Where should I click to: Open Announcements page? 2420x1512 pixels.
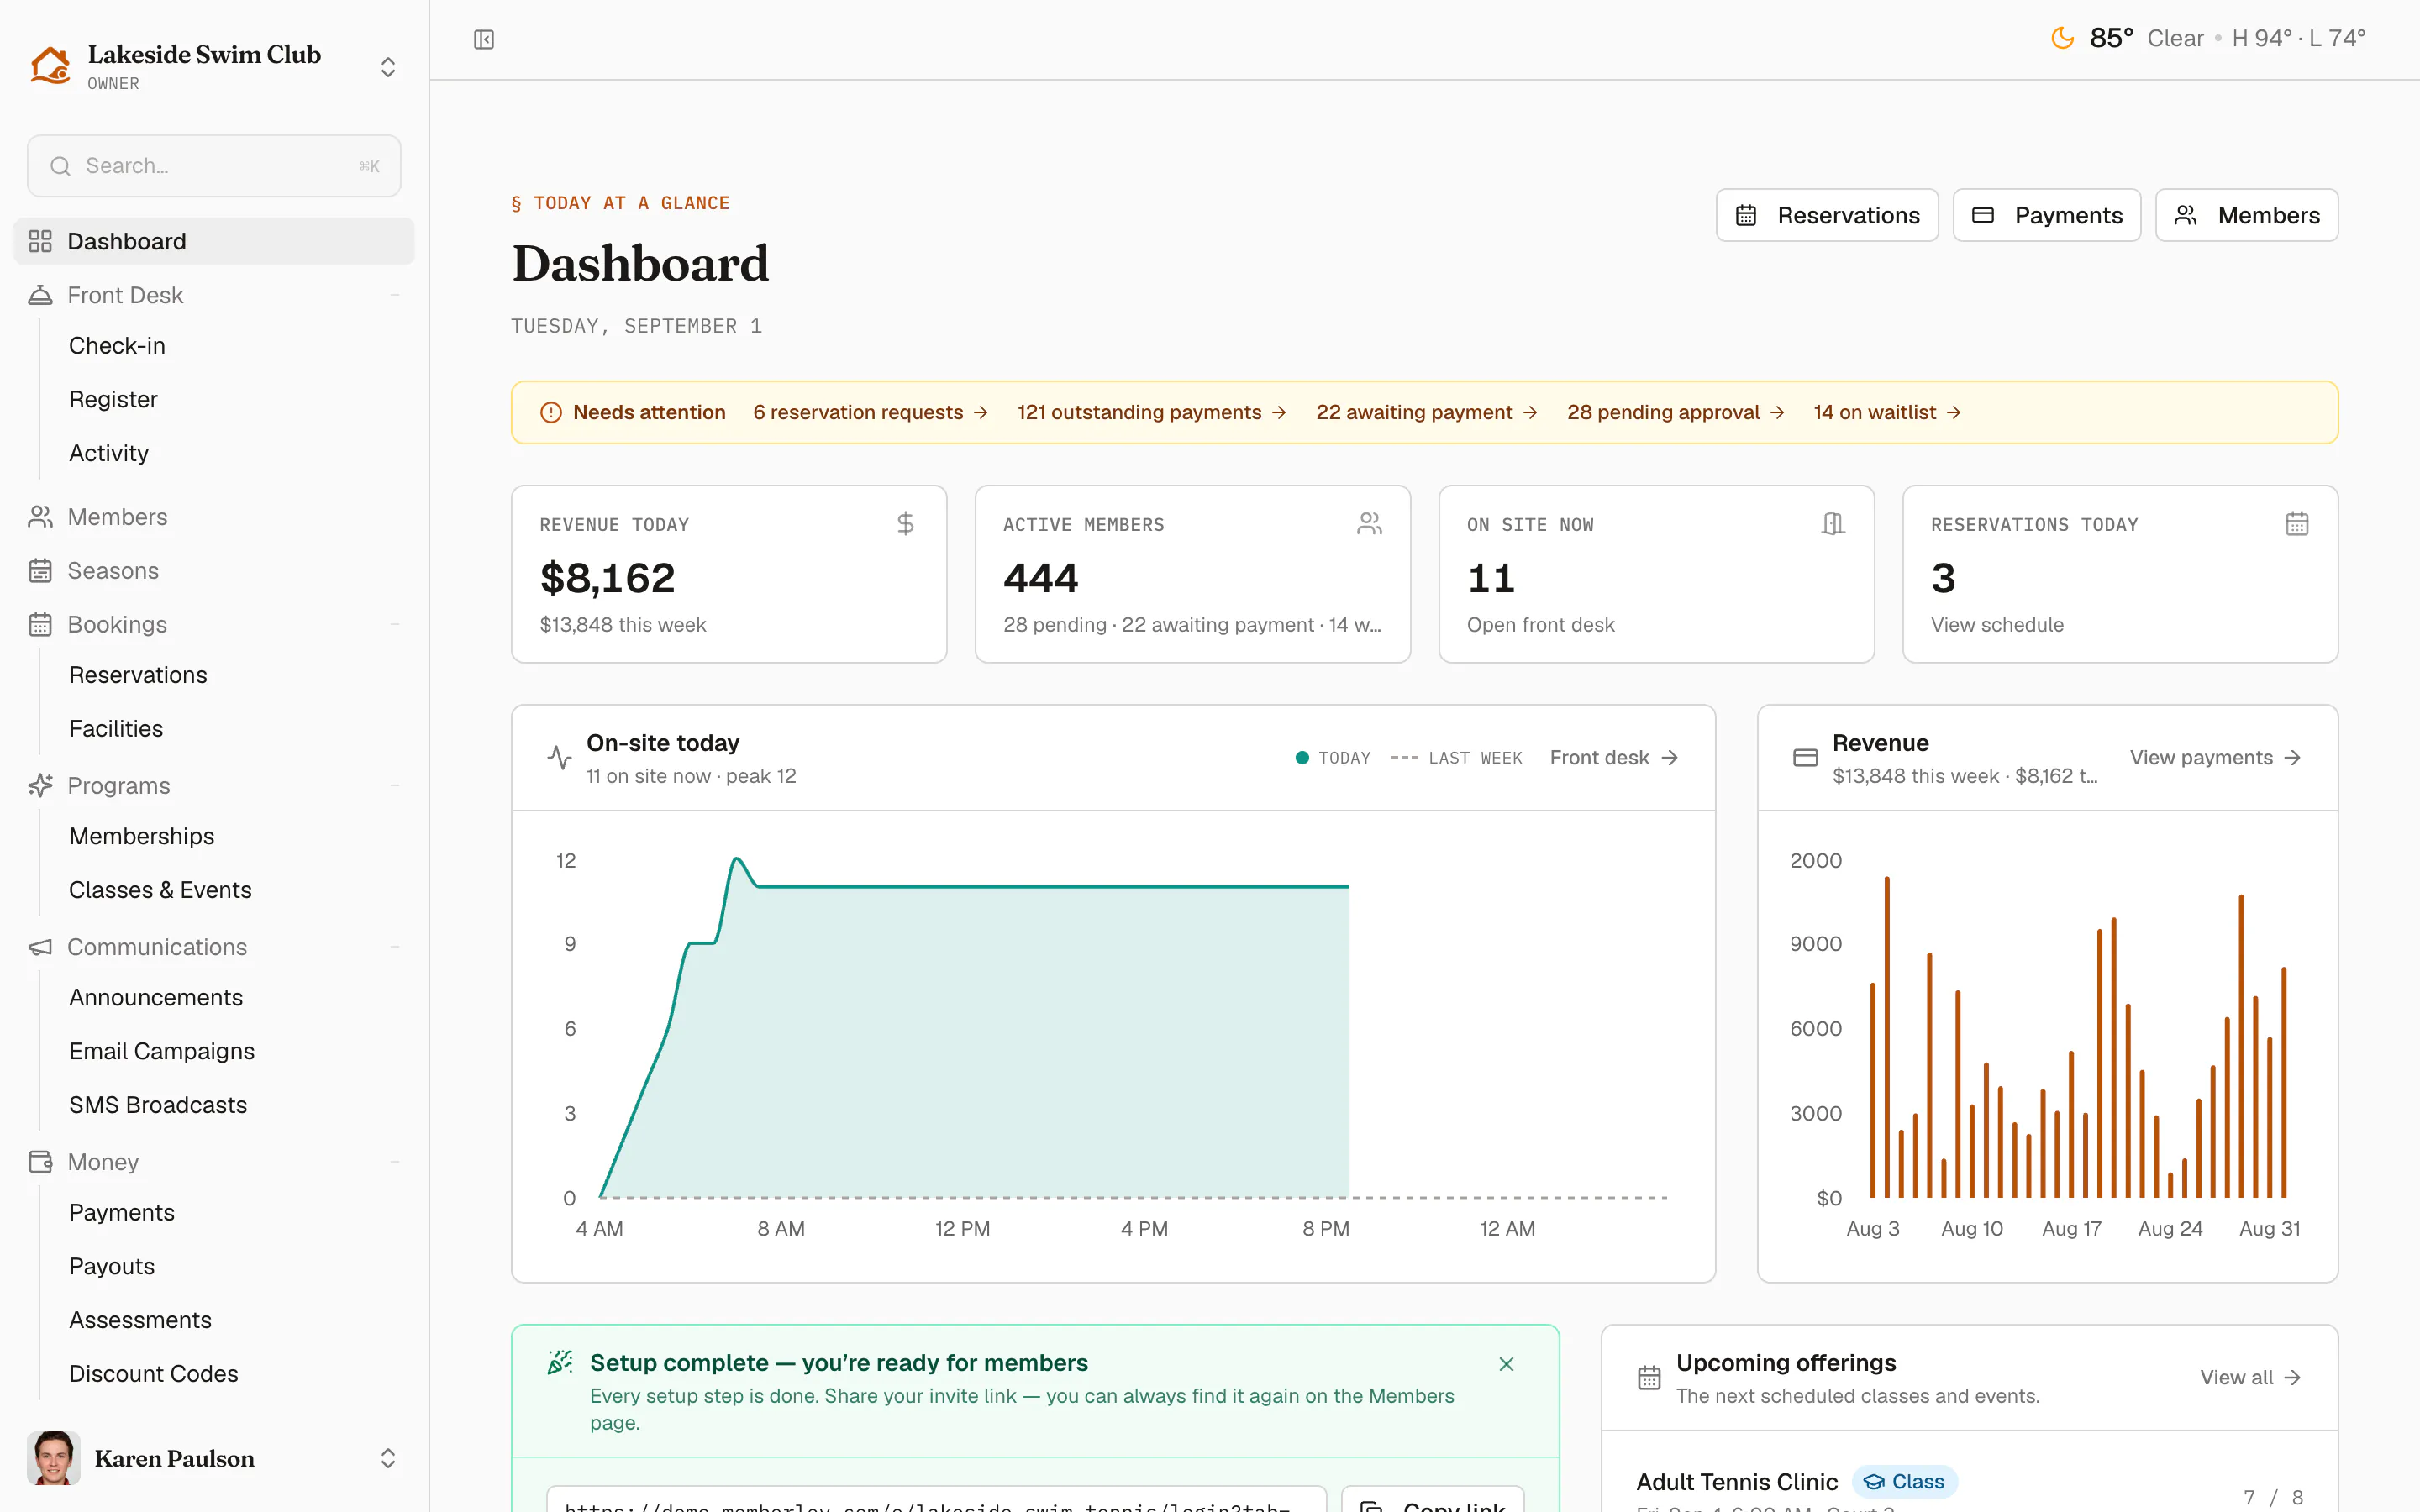[x=156, y=998]
